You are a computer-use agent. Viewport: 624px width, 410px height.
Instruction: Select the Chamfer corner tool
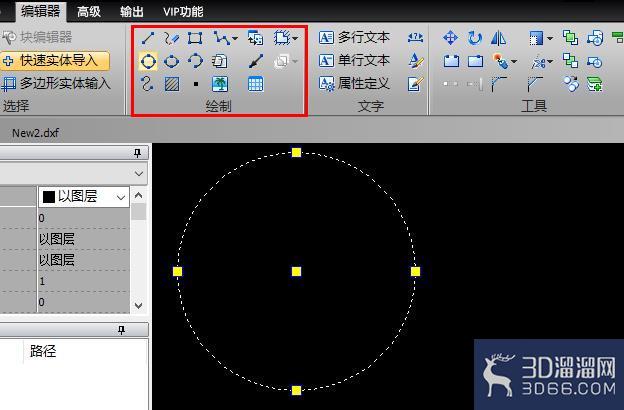[x=534, y=84]
